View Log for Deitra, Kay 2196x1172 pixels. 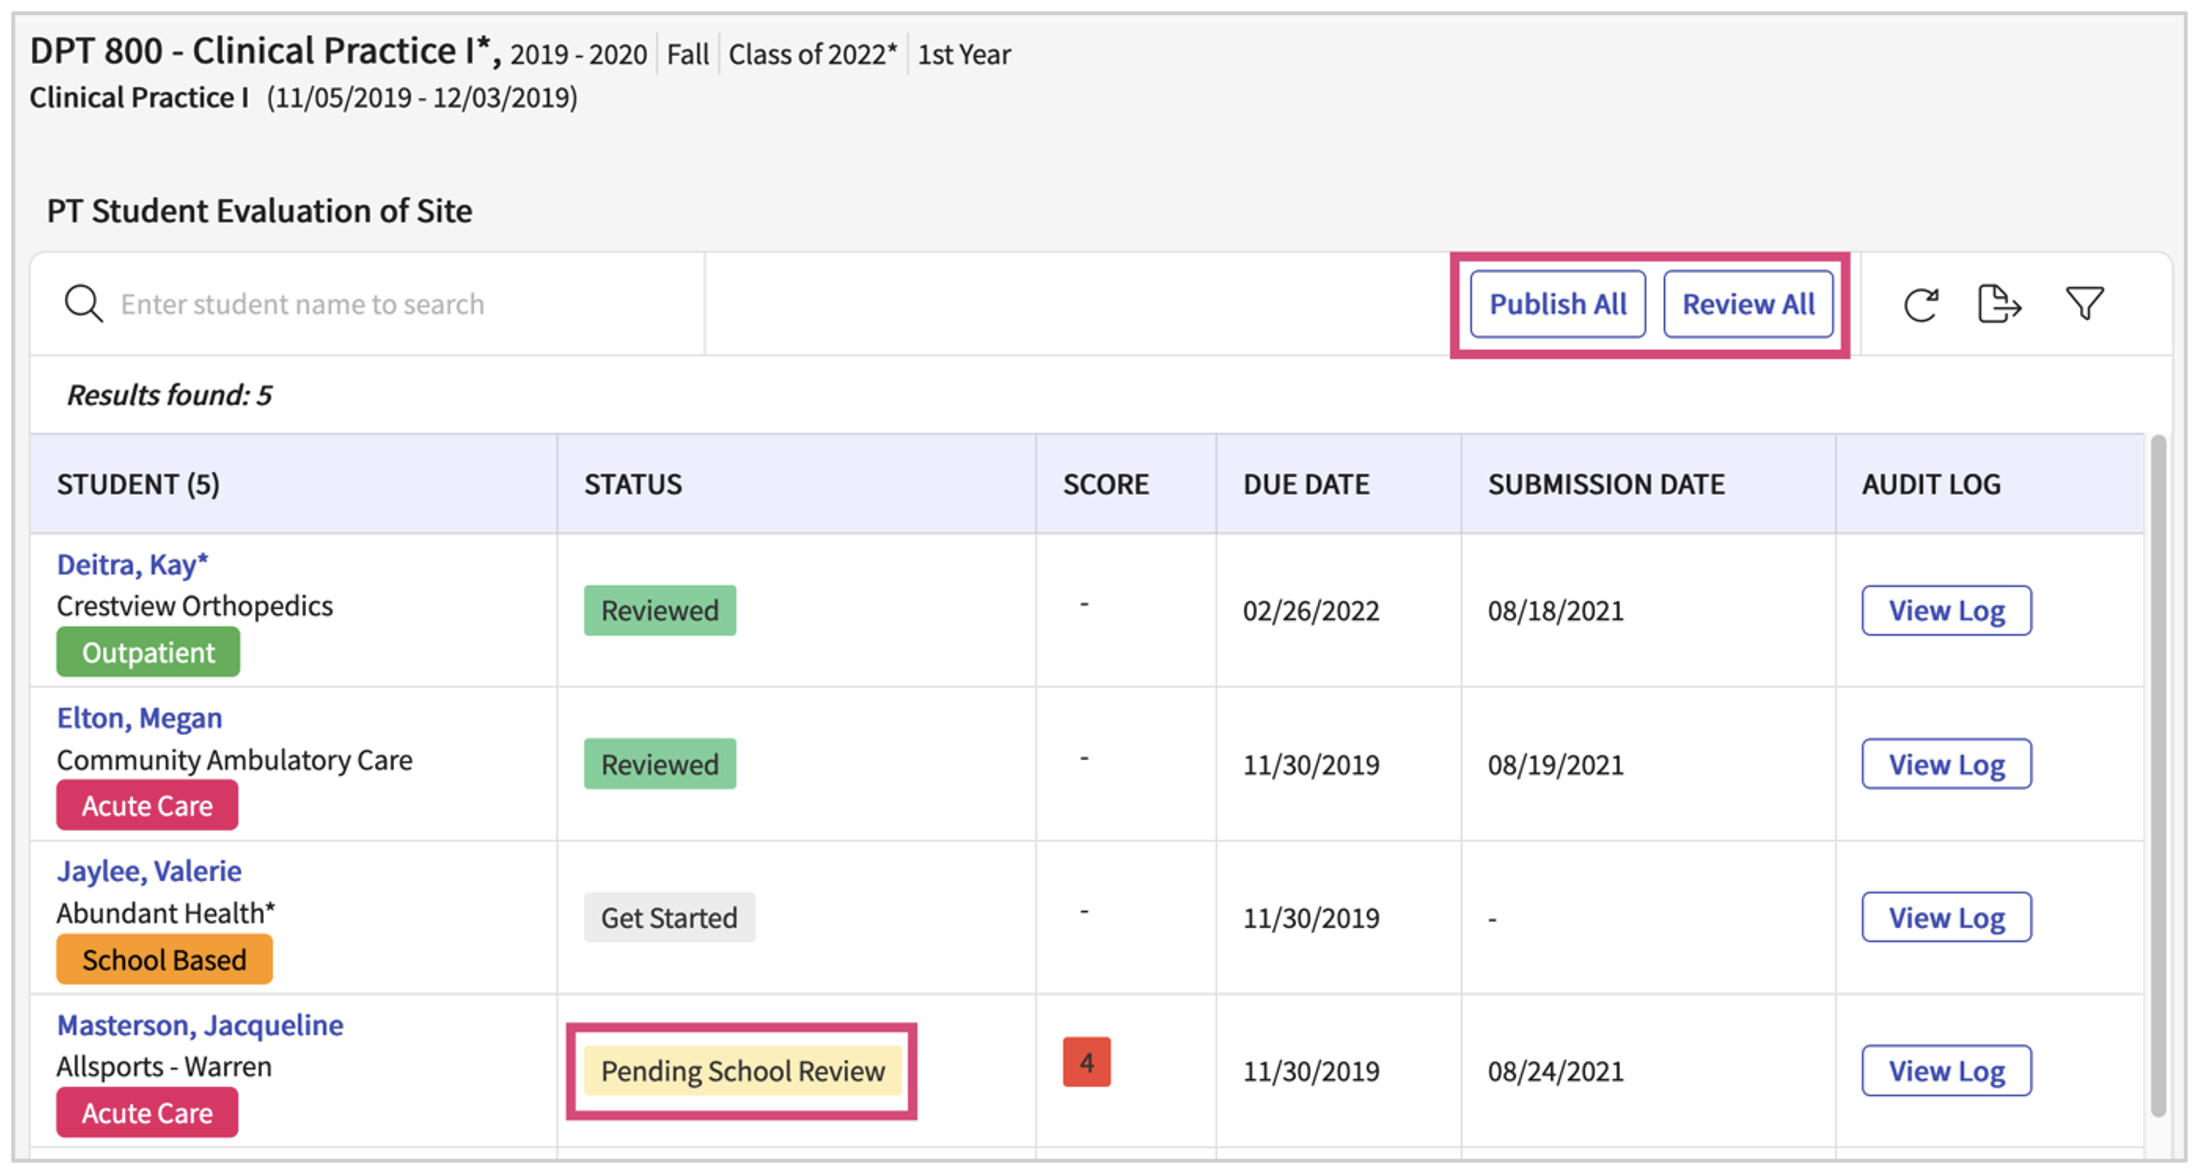(x=1945, y=611)
